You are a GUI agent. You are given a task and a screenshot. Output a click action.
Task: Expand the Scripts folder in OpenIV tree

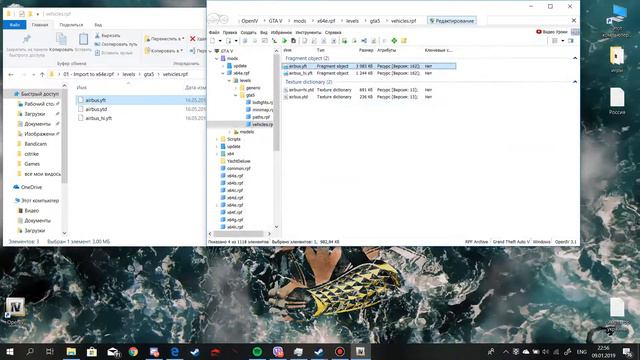point(217,139)
